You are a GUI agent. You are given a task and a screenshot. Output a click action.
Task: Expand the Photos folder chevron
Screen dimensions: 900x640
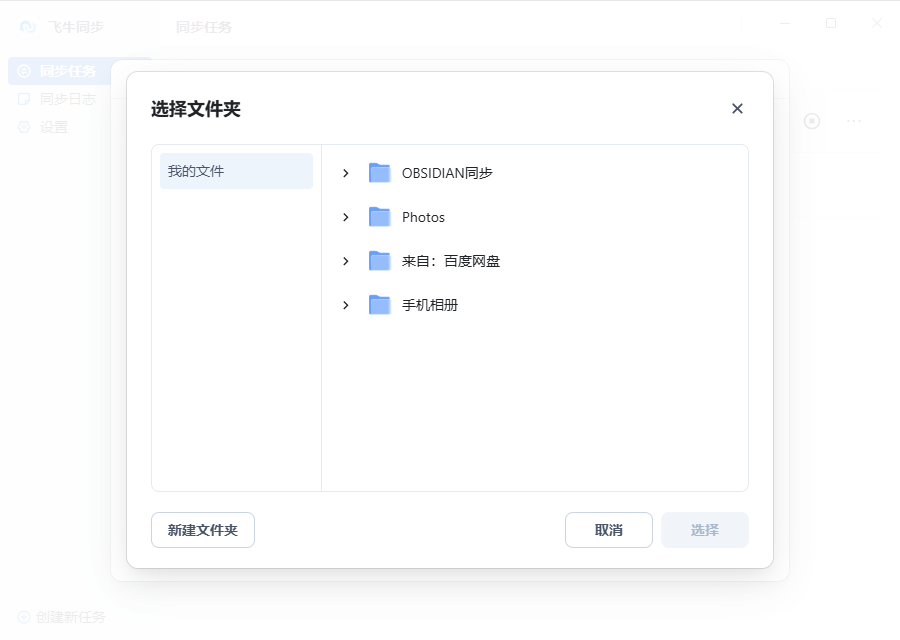[x=346, y=217]
